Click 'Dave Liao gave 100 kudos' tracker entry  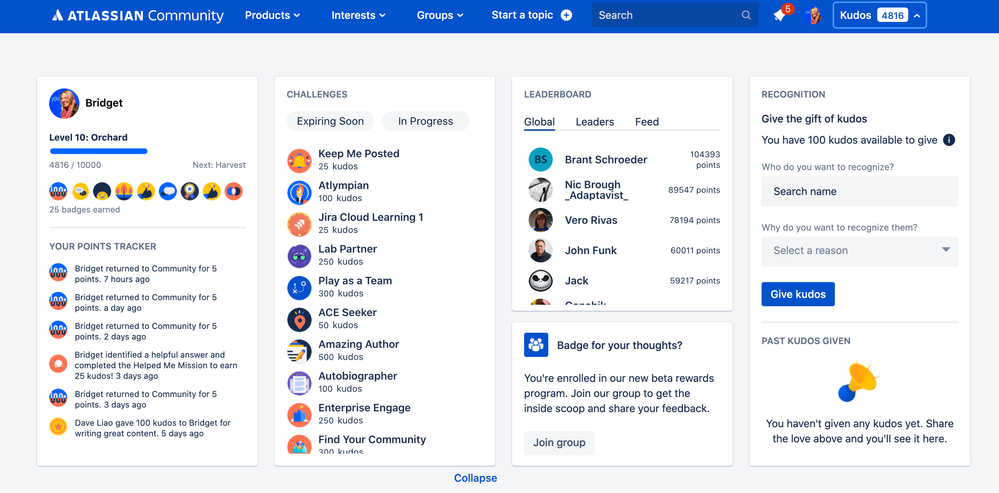152,428
